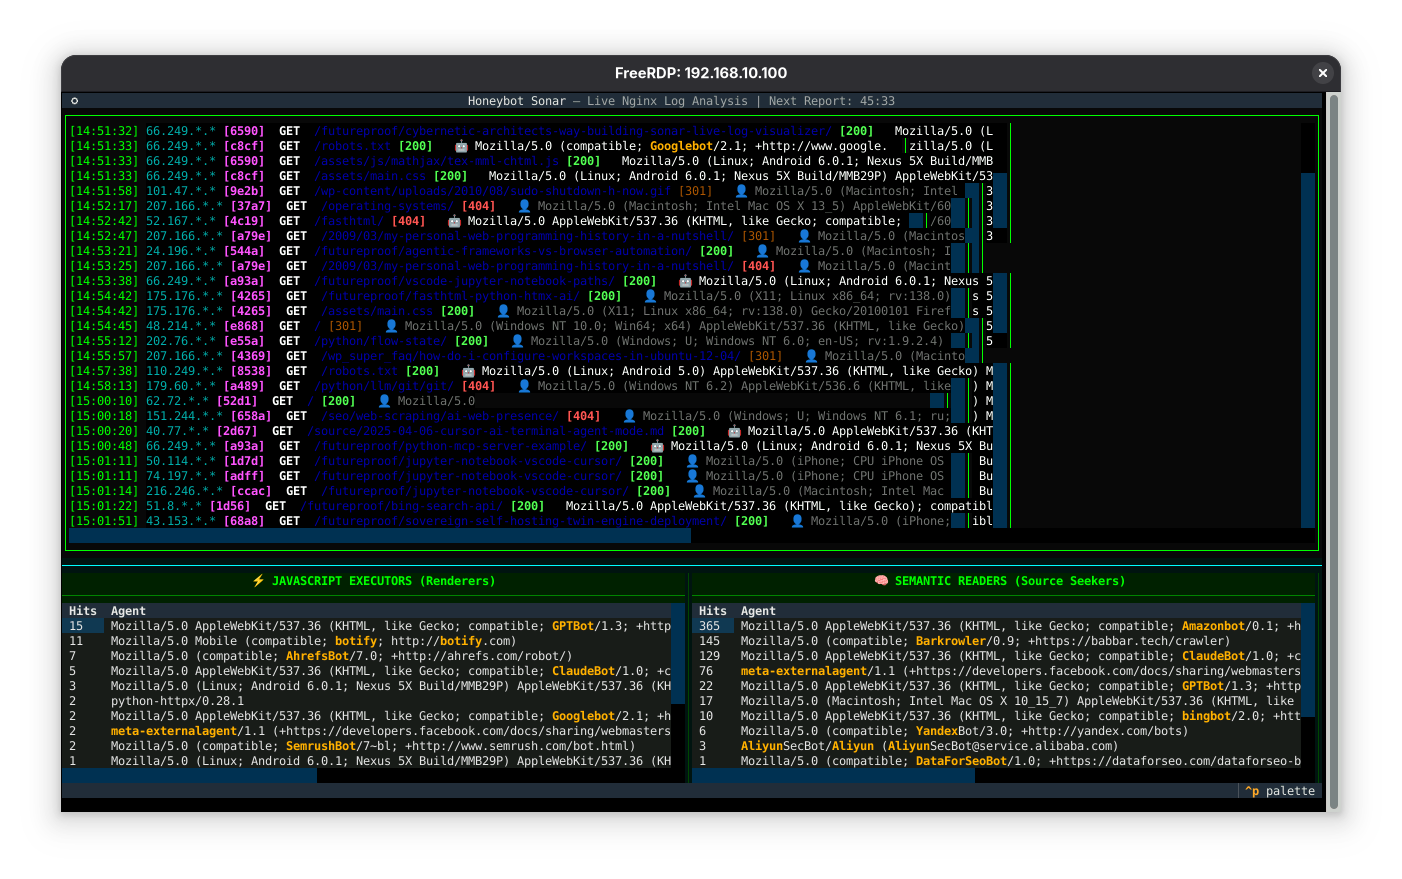Viewport: 1402px width, 879px height.
Task: Click Agent column header in Semantic Readers table
Action: click(758, 611)
